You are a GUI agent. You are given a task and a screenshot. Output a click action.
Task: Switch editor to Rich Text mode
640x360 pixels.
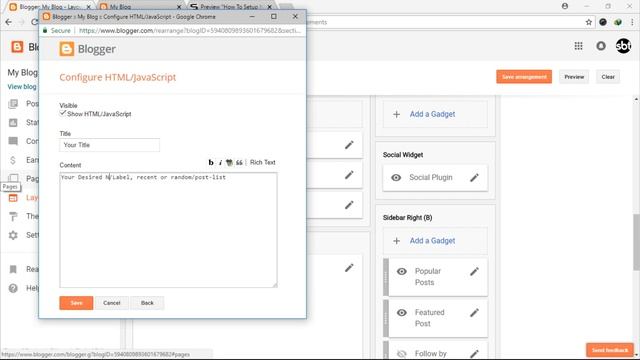pyautogui.click(x=262, y=162)
